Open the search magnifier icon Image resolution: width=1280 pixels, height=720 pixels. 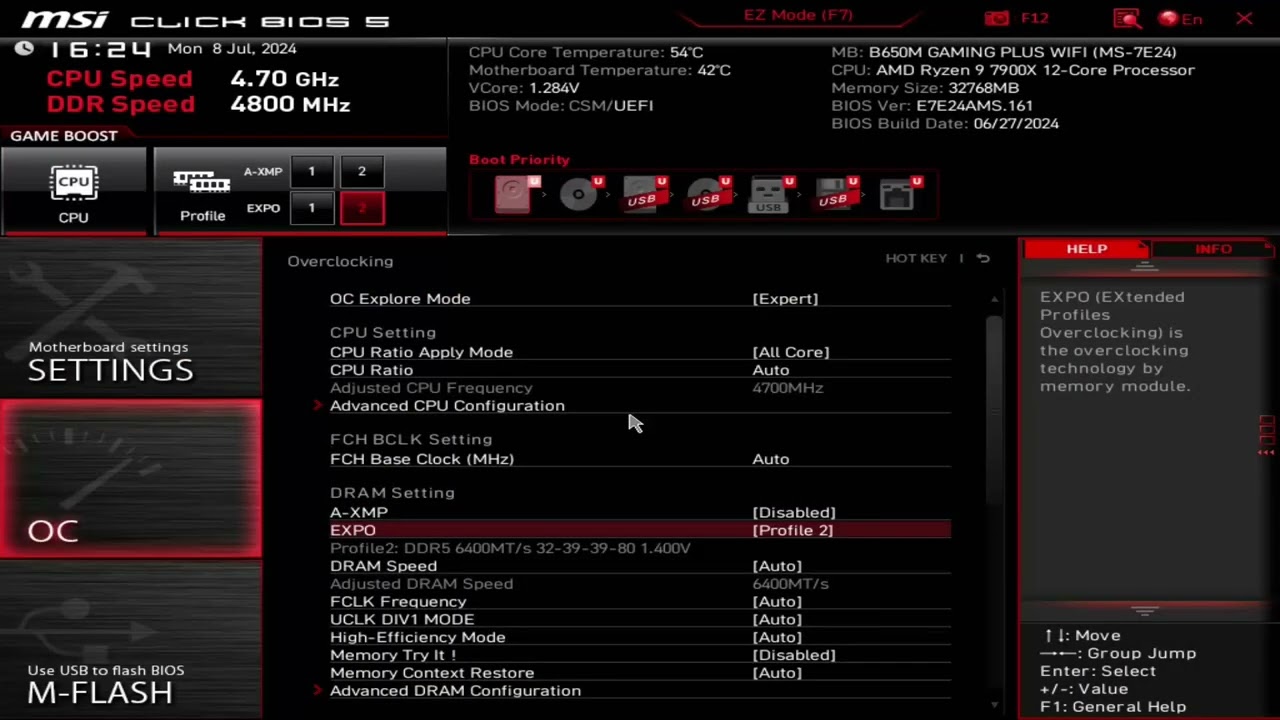click(x=1126, y=18)
